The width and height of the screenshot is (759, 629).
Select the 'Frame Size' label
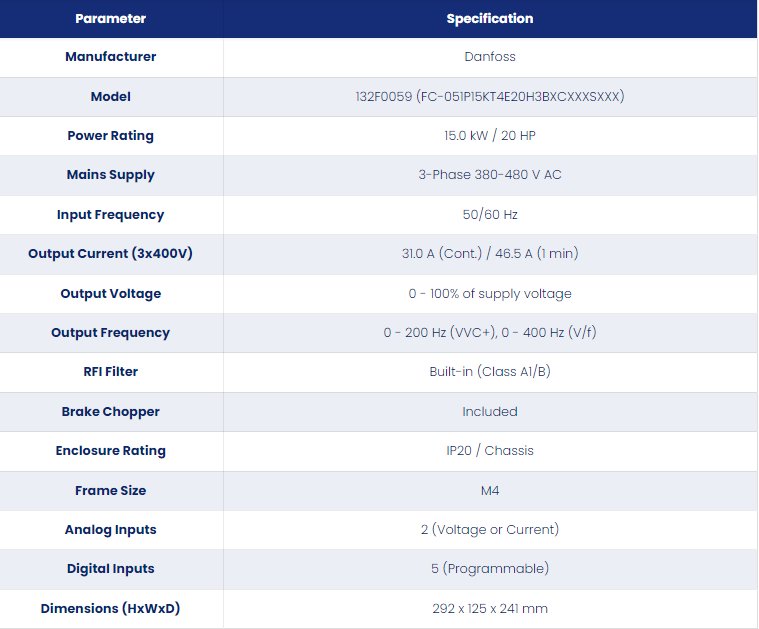click(110, 491)
